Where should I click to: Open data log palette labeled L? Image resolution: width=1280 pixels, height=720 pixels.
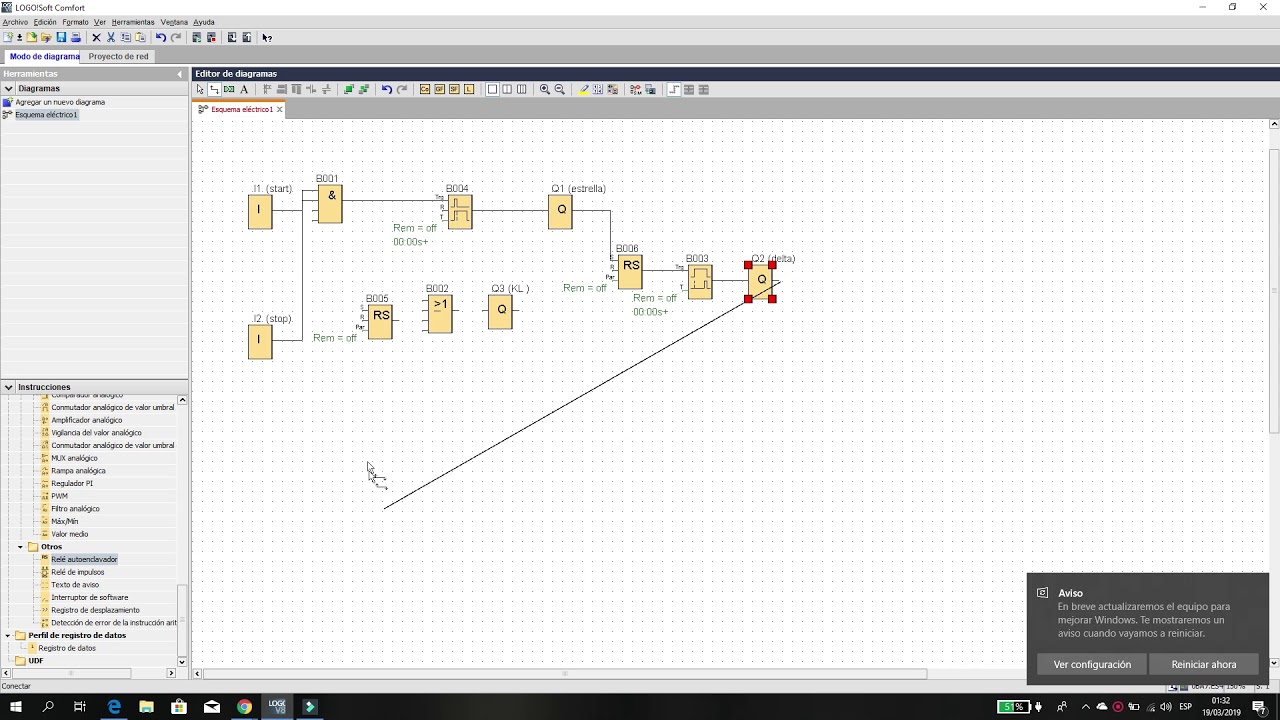(469, 89)
